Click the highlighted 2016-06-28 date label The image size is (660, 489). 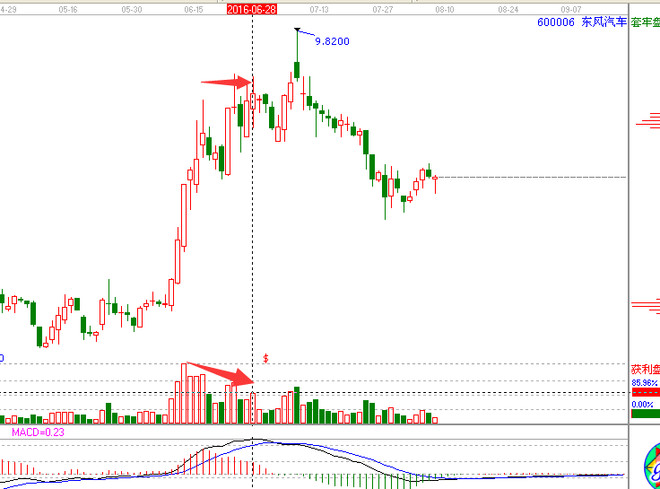click(x=252, y=9)
